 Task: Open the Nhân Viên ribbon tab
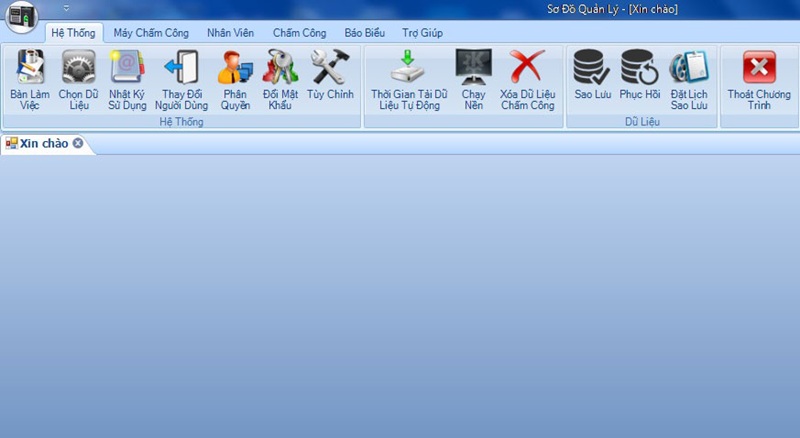[230, 32]
